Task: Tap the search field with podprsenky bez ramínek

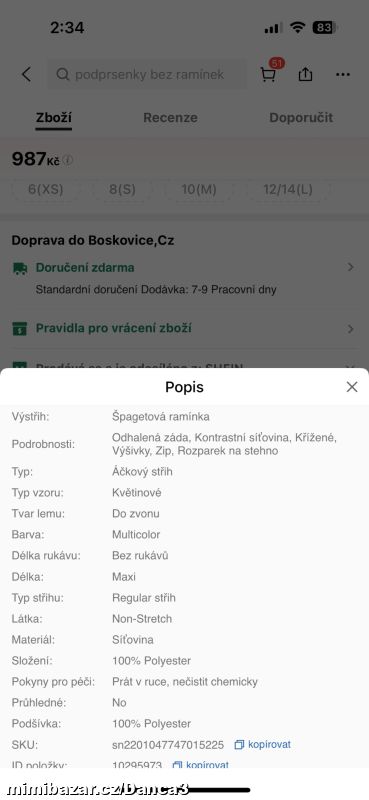Action: 147,74
